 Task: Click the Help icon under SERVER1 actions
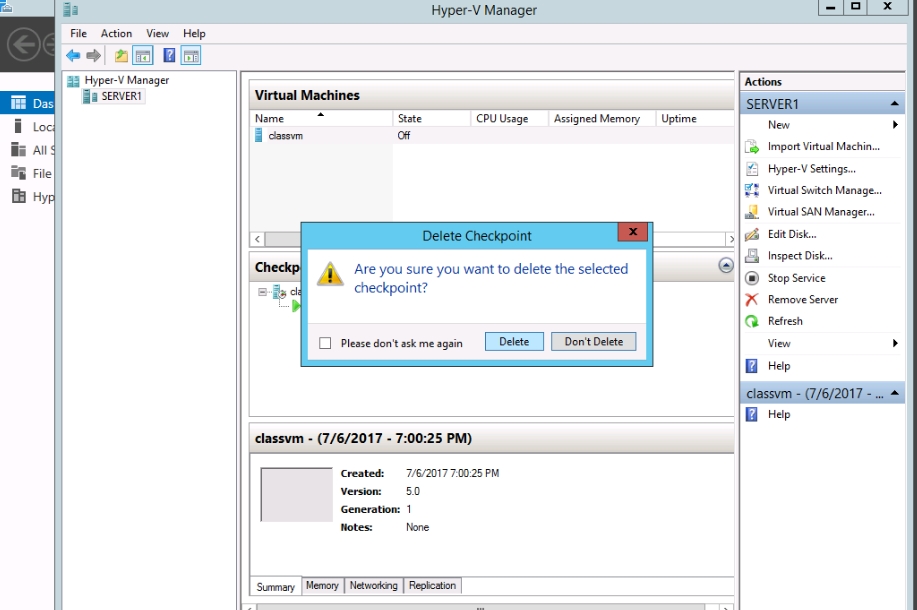tap(751, 366)
